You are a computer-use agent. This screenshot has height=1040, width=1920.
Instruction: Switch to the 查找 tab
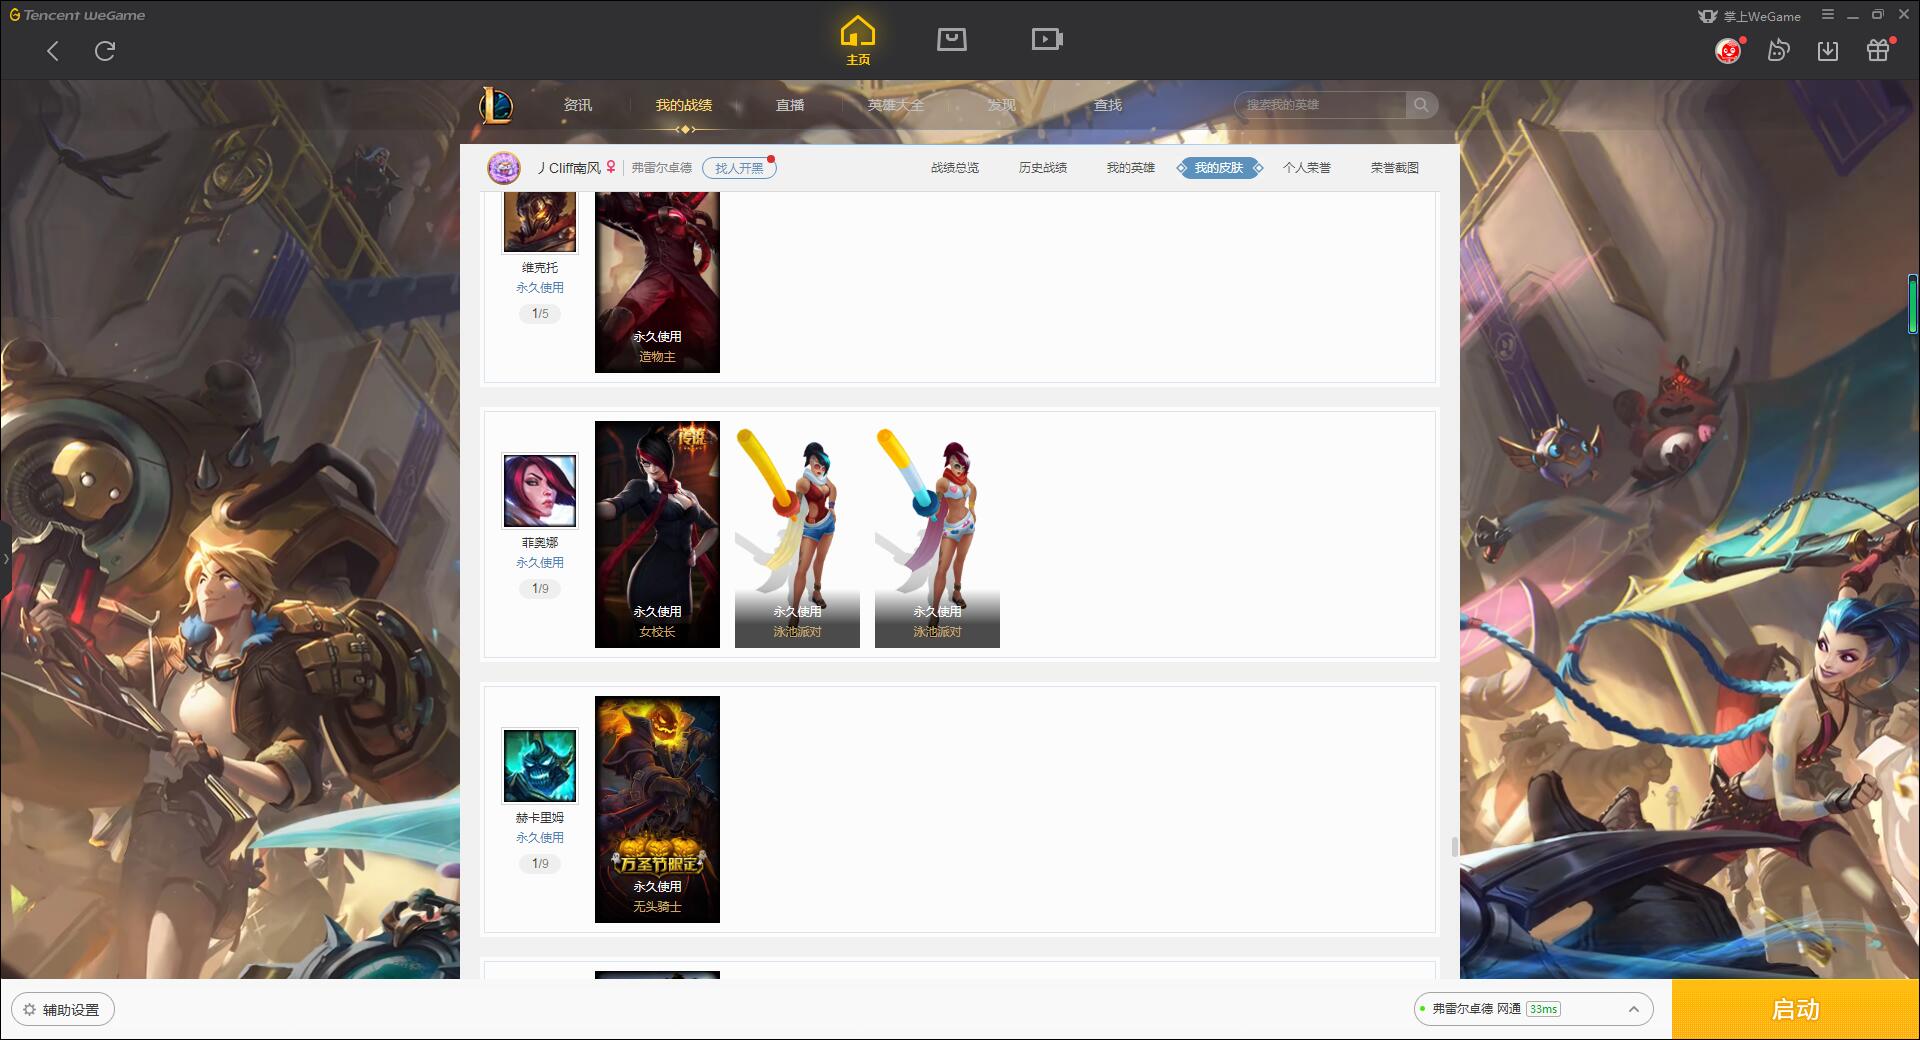coord(1108,105)
